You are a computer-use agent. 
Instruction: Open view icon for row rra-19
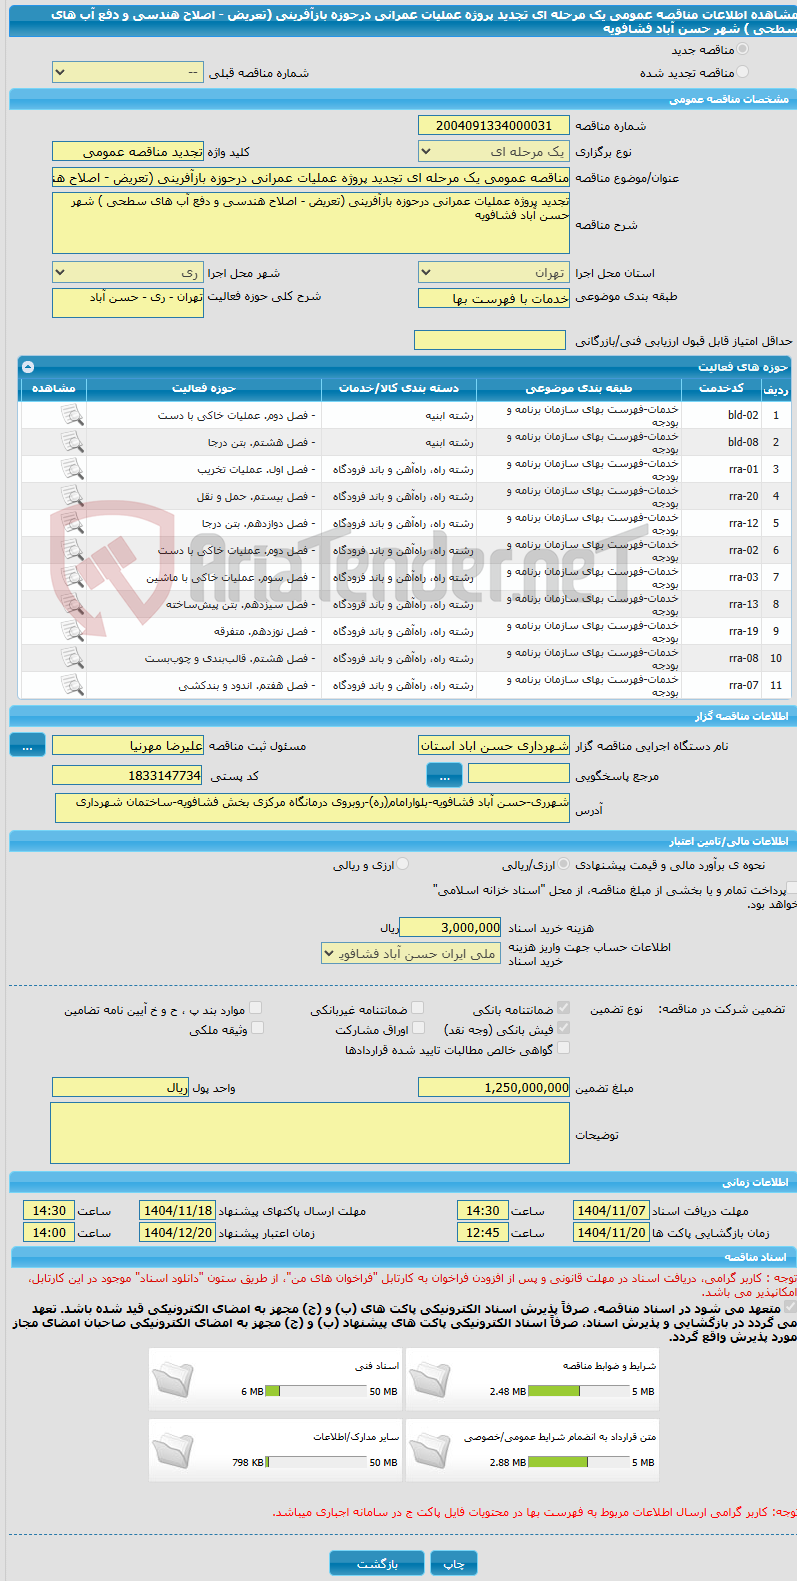point(72,631)
